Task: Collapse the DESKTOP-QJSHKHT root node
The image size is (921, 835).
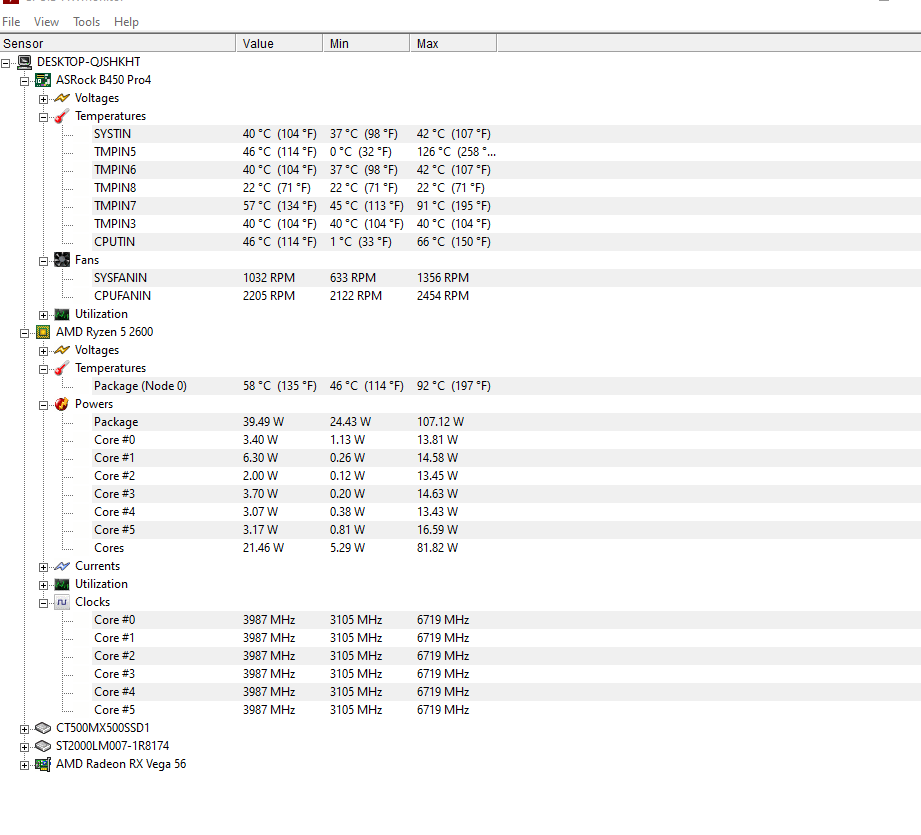Action: coord(6,63)
